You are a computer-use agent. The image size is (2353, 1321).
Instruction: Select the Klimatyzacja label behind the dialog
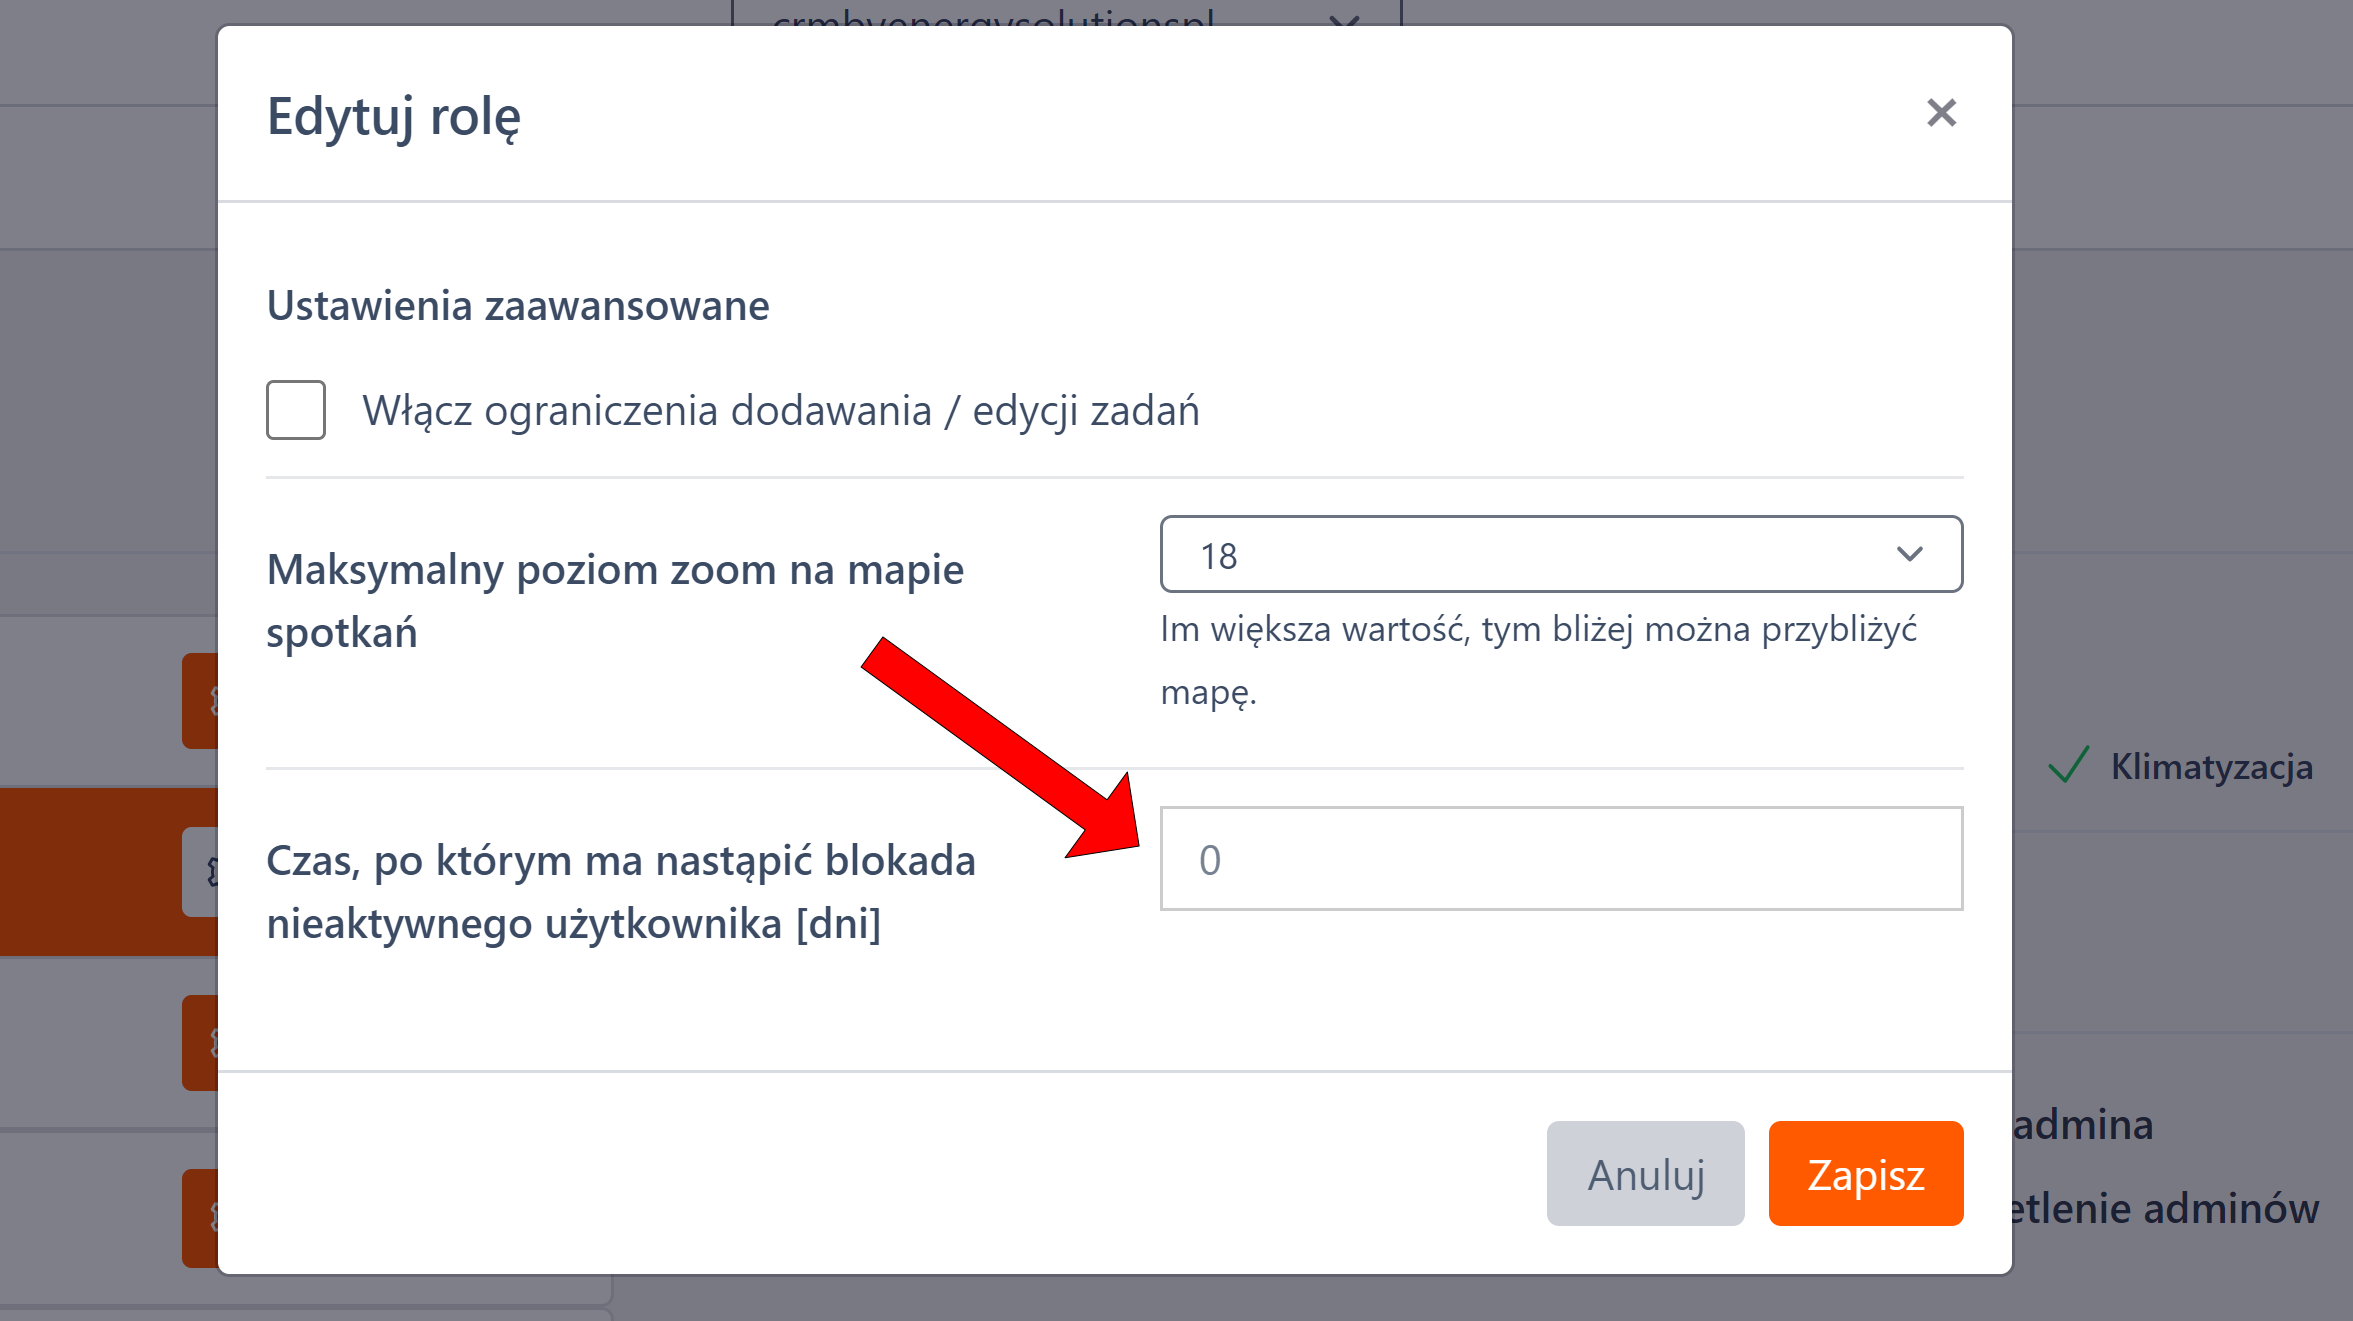(x=2211, y=767)
